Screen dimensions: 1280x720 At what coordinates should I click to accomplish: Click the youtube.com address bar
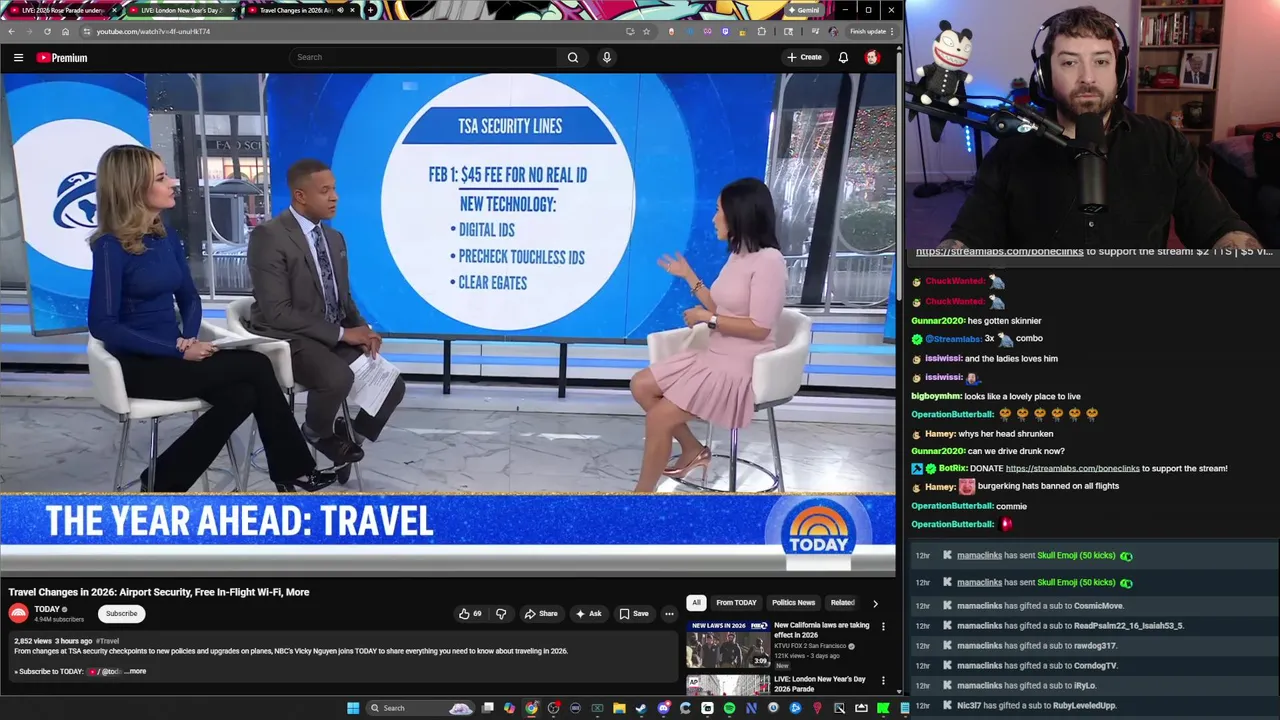click(350, 31)
